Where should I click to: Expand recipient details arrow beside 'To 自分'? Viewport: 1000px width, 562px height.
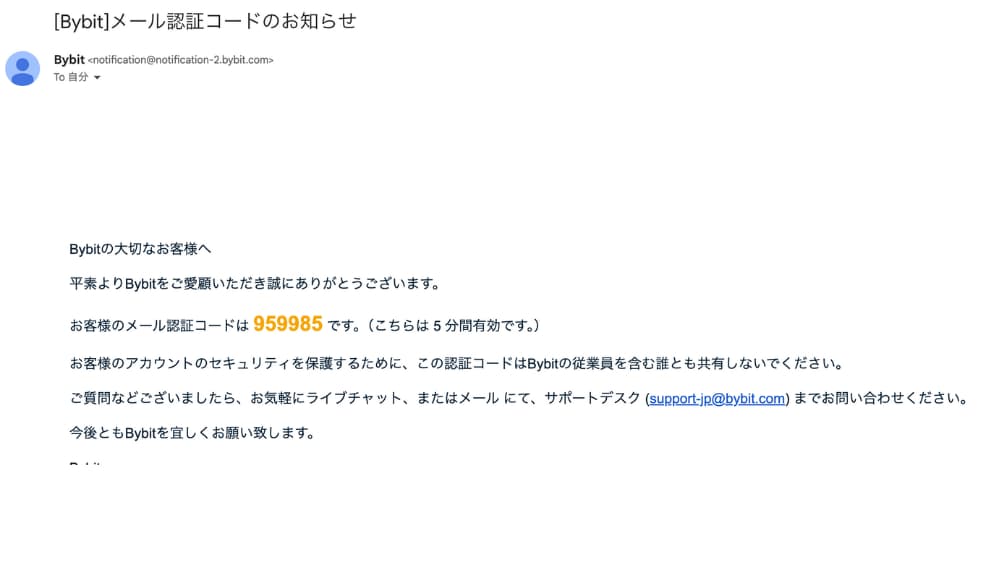pyautogui.click(x=97, y=78)
